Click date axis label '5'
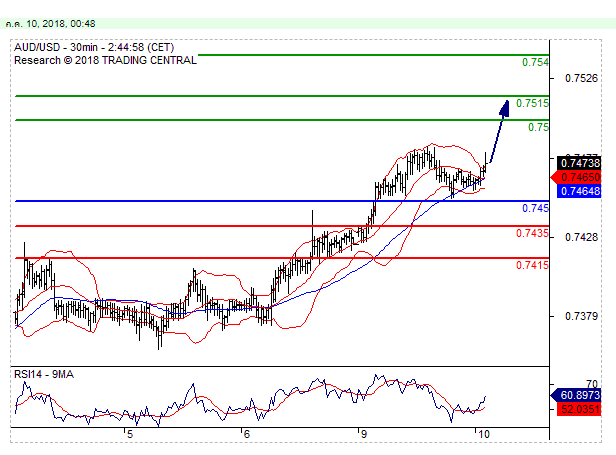 coord(130,434)
